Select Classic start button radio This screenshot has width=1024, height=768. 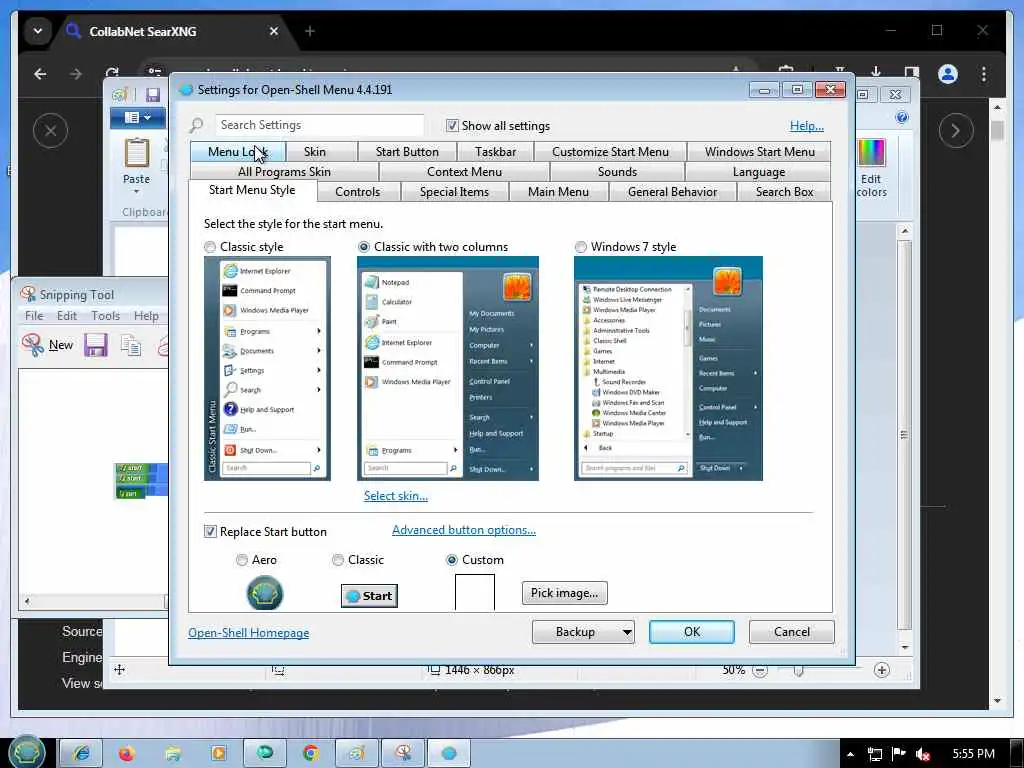[x=338, y=560]
